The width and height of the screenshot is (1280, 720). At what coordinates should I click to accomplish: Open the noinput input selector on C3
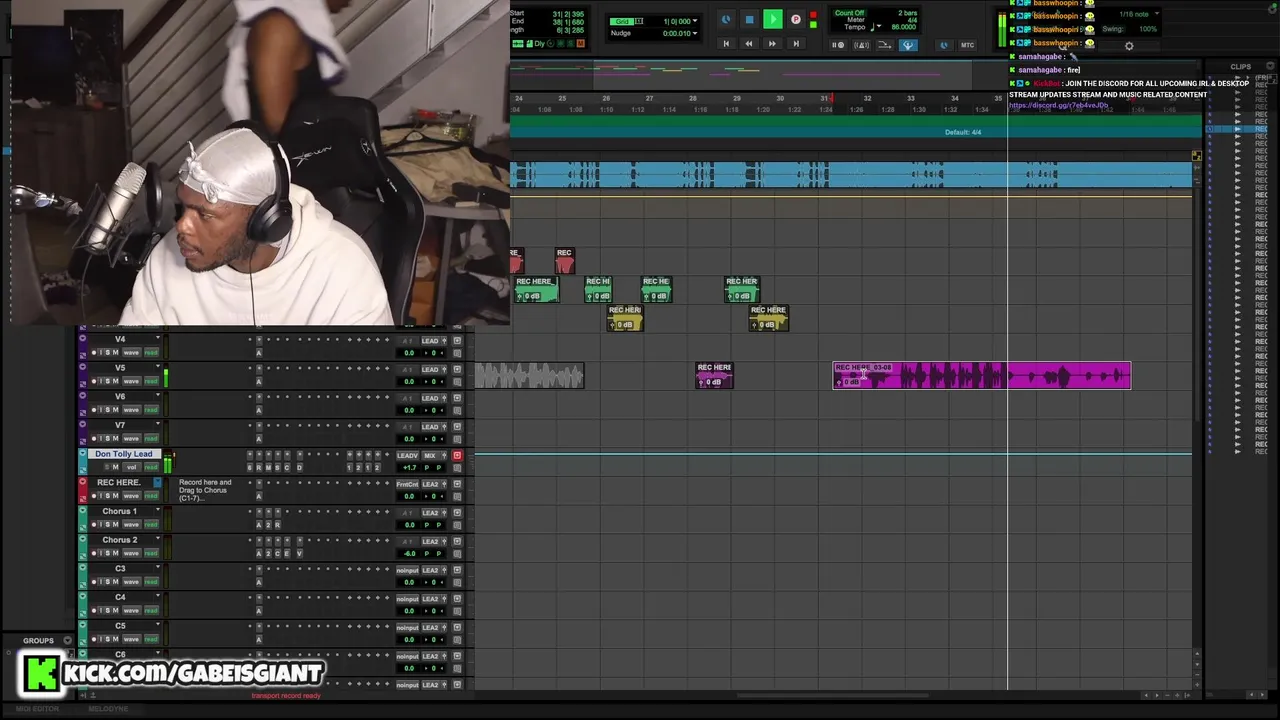point(407,570)
